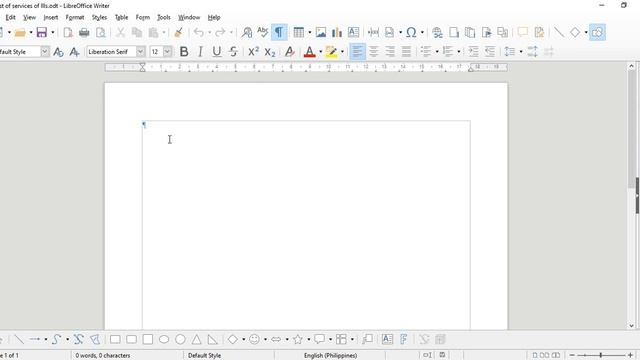Toggle Bold formatting
Viewport: 640px width, 360px height.
184,52
